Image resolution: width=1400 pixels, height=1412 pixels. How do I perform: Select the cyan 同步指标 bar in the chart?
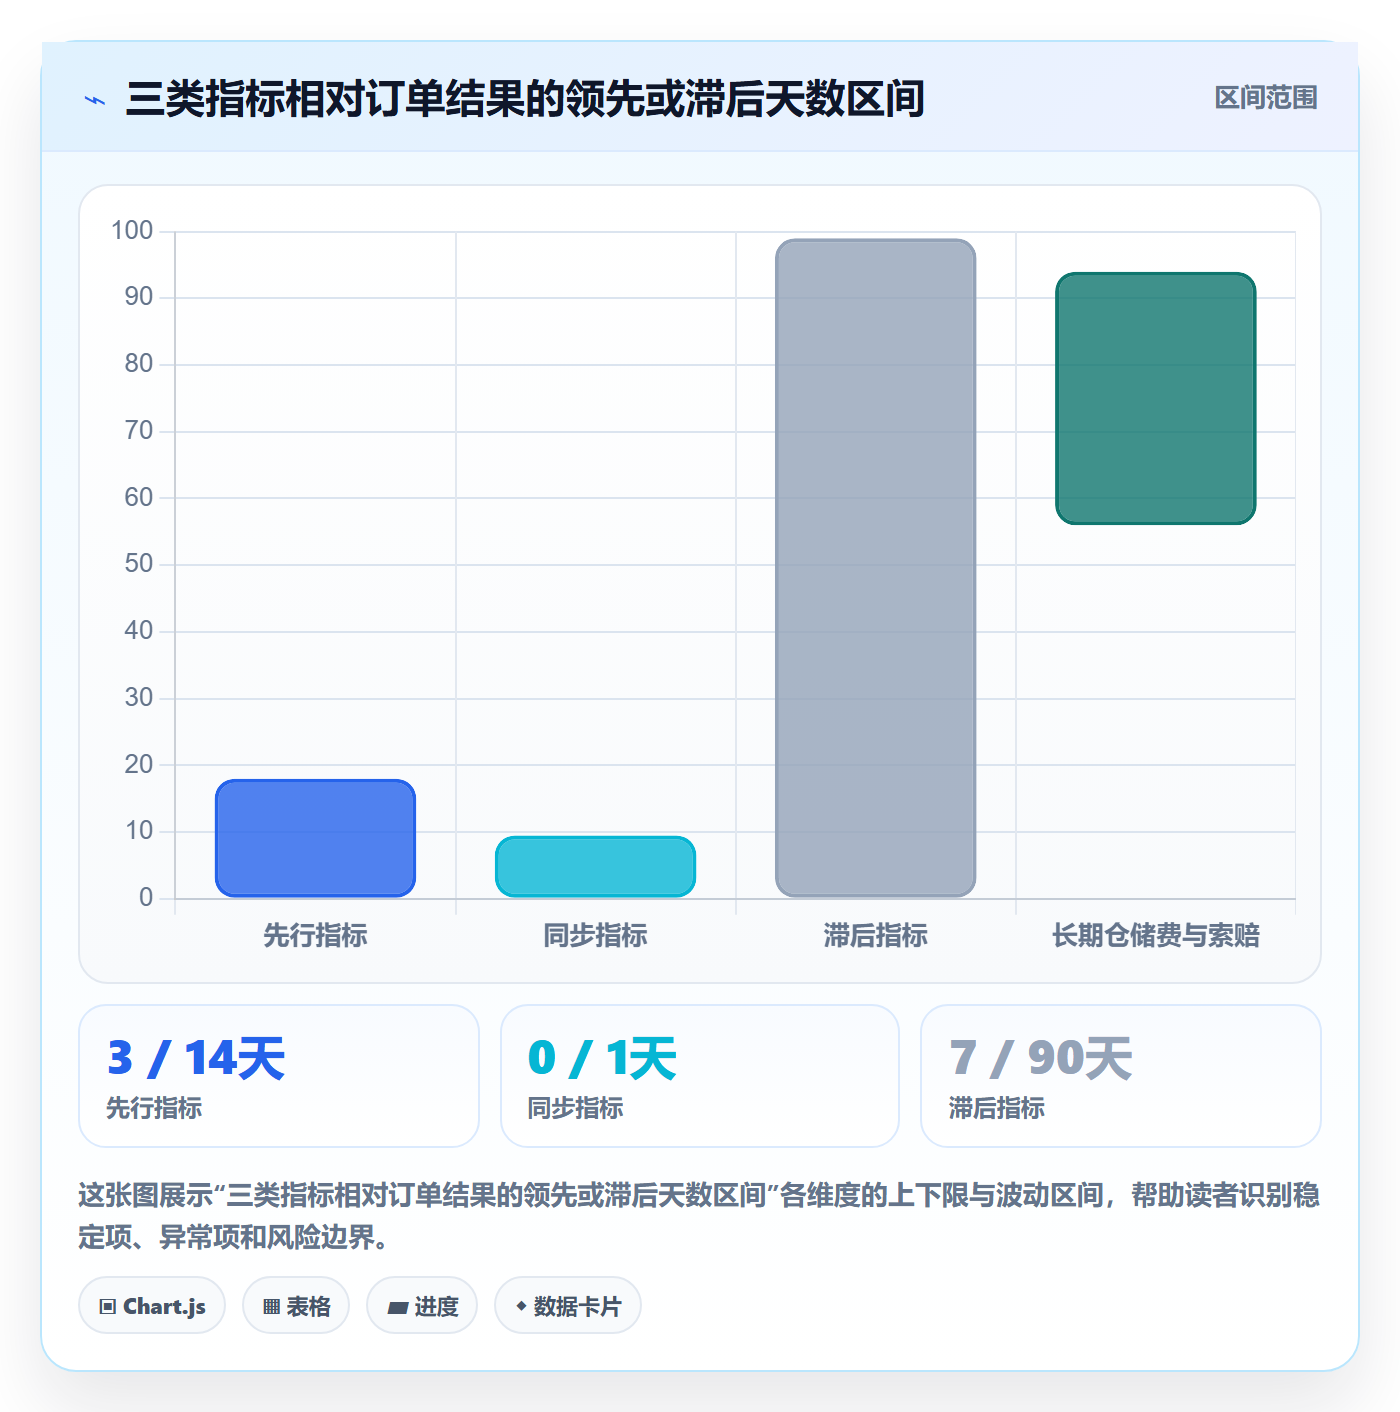click(595, 867)
